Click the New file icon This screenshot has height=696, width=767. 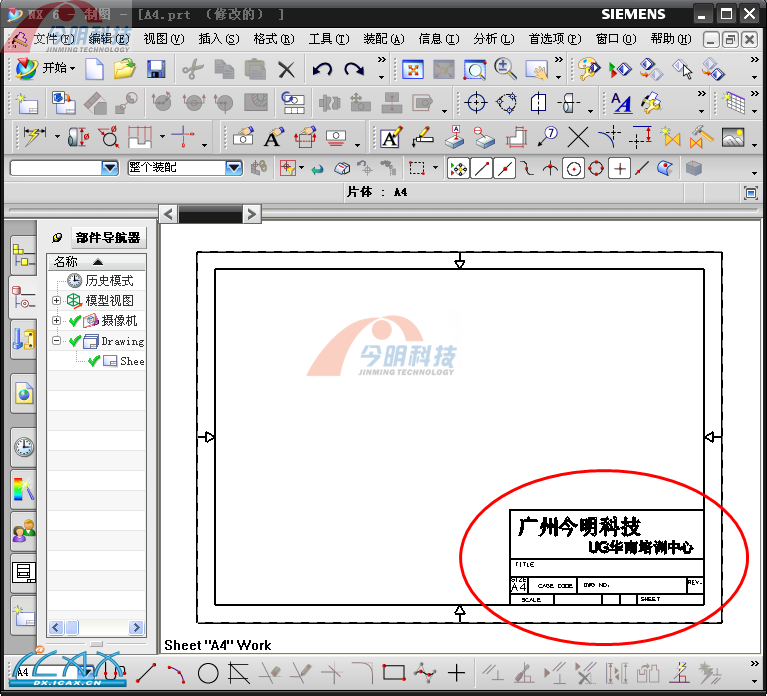coord(94,69)
